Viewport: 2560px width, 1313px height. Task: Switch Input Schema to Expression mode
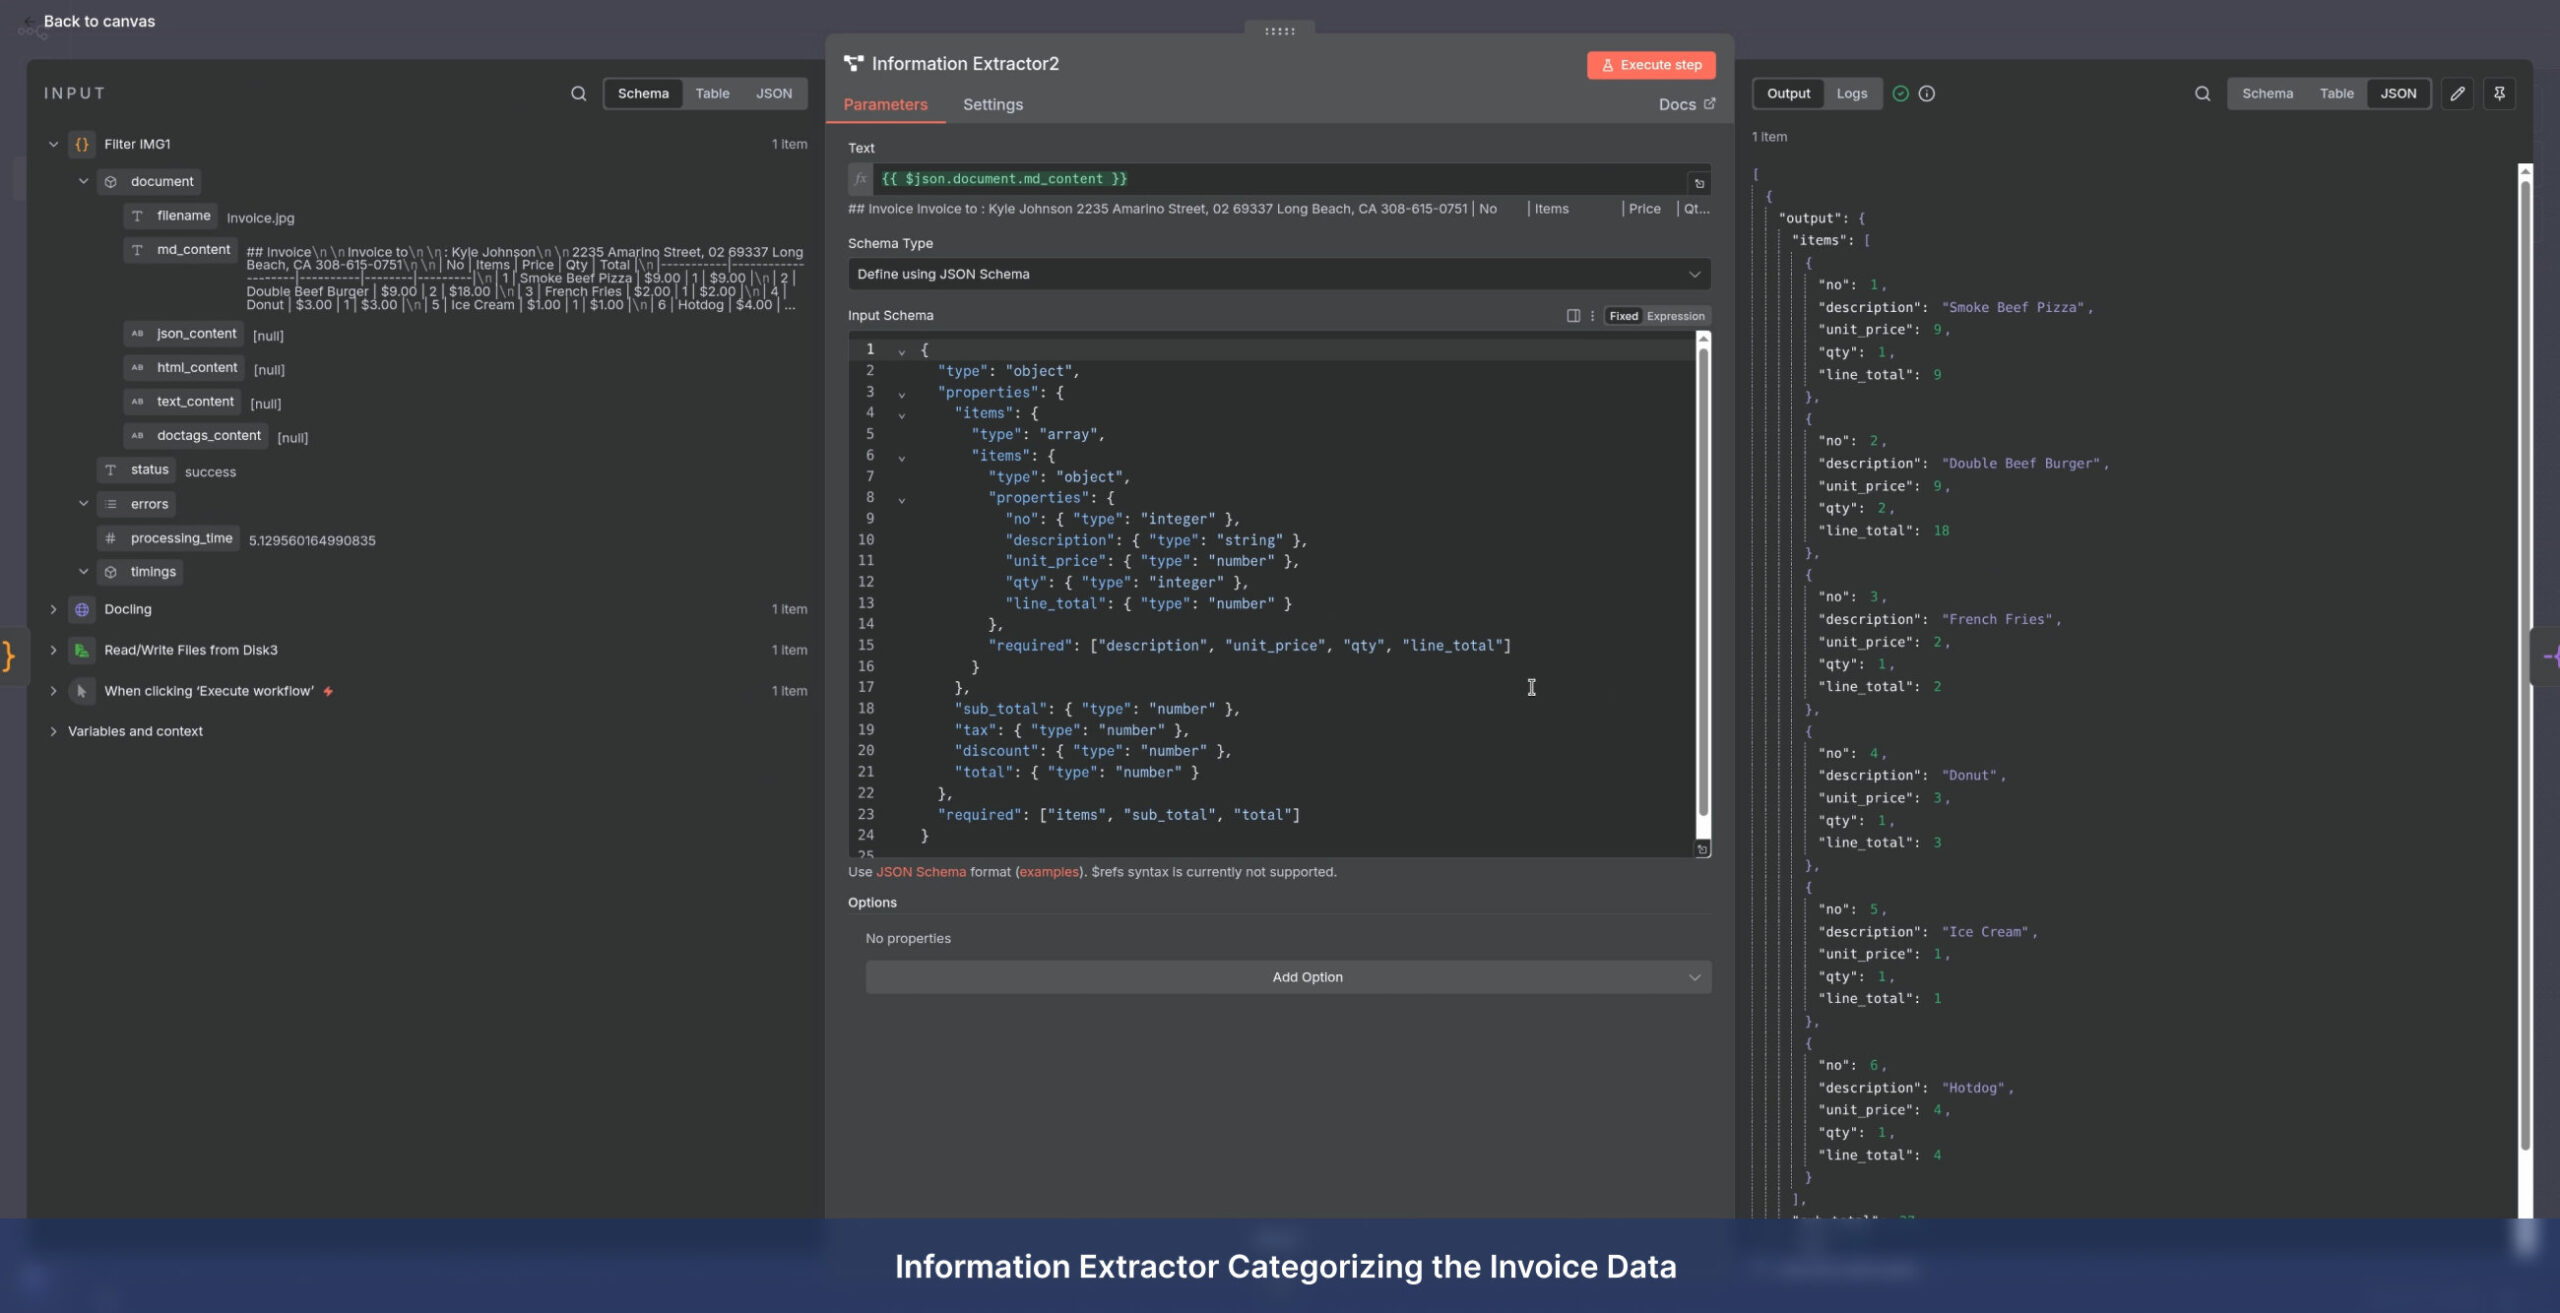(1675, 316)
